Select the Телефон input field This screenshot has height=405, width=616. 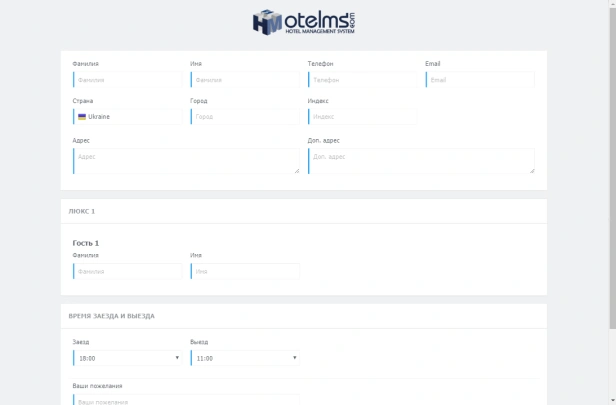362,80
